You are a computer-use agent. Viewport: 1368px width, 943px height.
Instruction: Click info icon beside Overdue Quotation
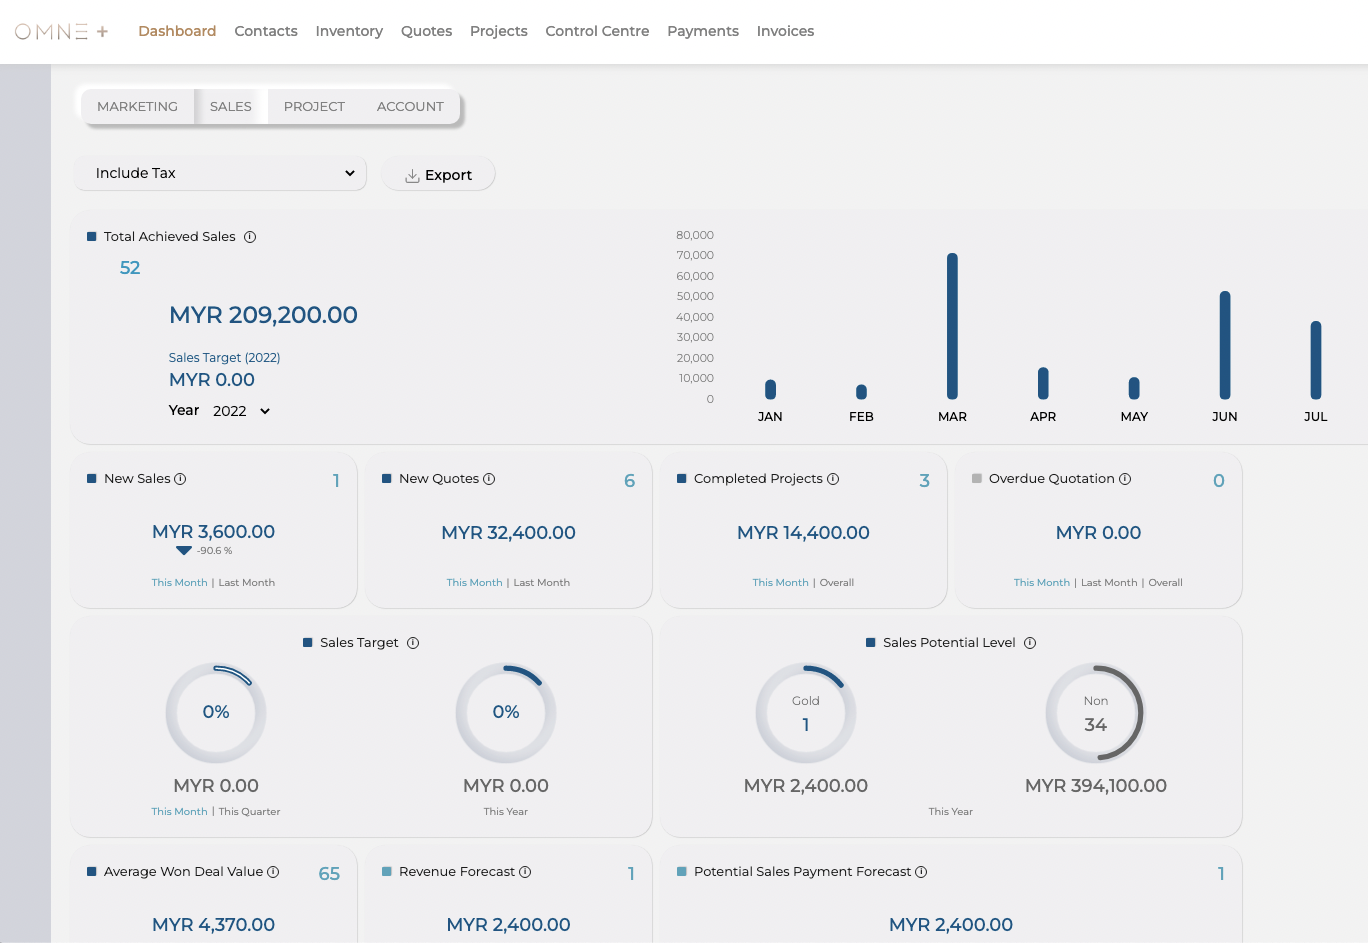[x=1125, y=479]
